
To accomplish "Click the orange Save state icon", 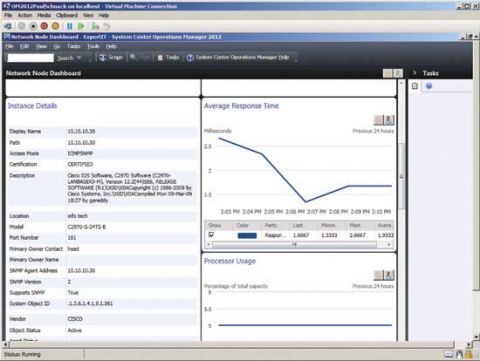I will point(55,26).
